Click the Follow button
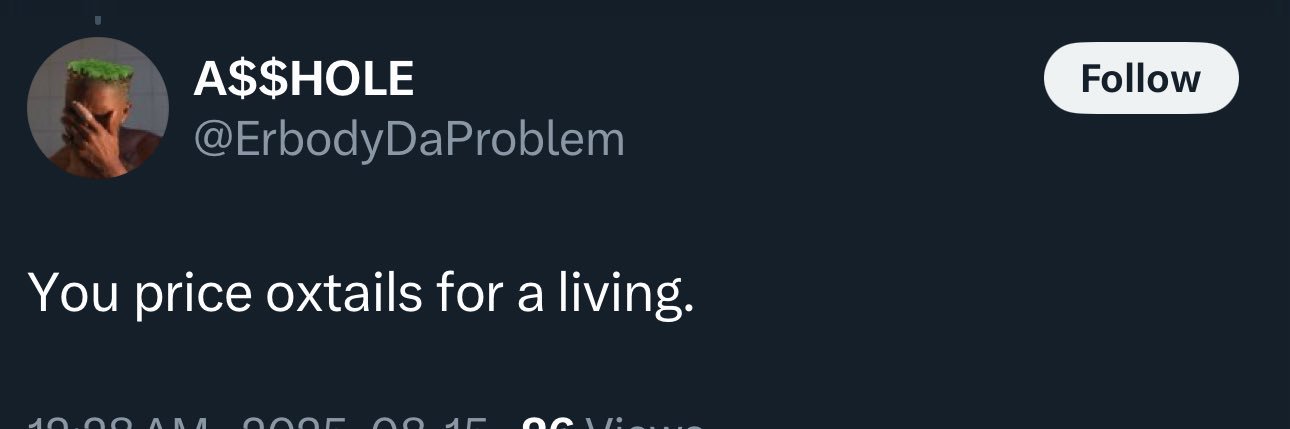The height and width of the screenshot is (429, 1290). click(1140, 78)
